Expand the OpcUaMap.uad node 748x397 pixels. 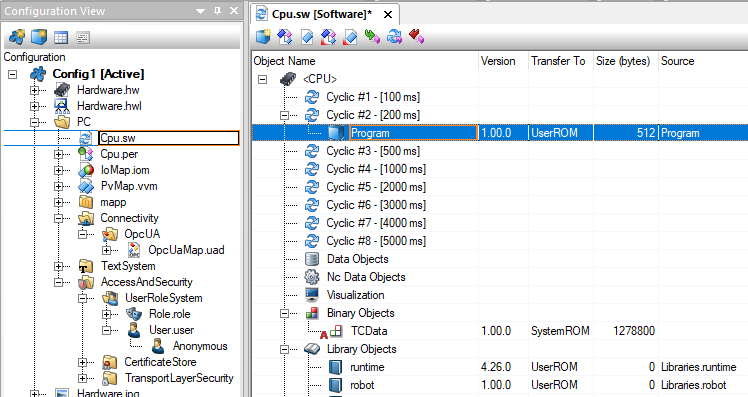coord(106,250)
